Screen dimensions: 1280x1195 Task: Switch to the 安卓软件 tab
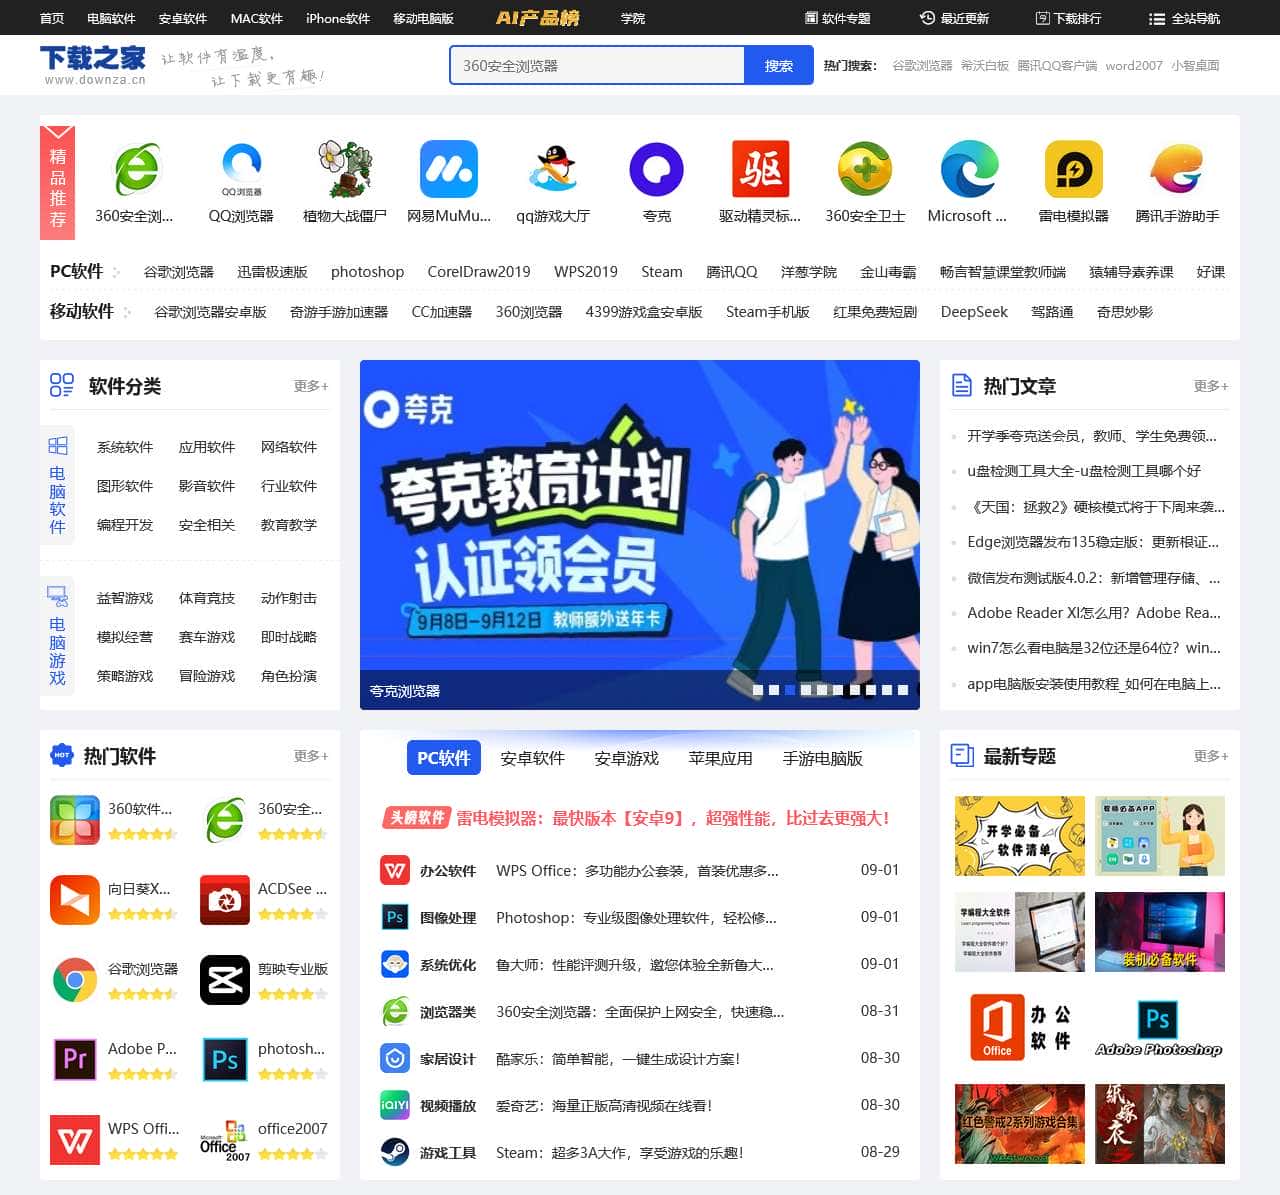click(532, 758)
